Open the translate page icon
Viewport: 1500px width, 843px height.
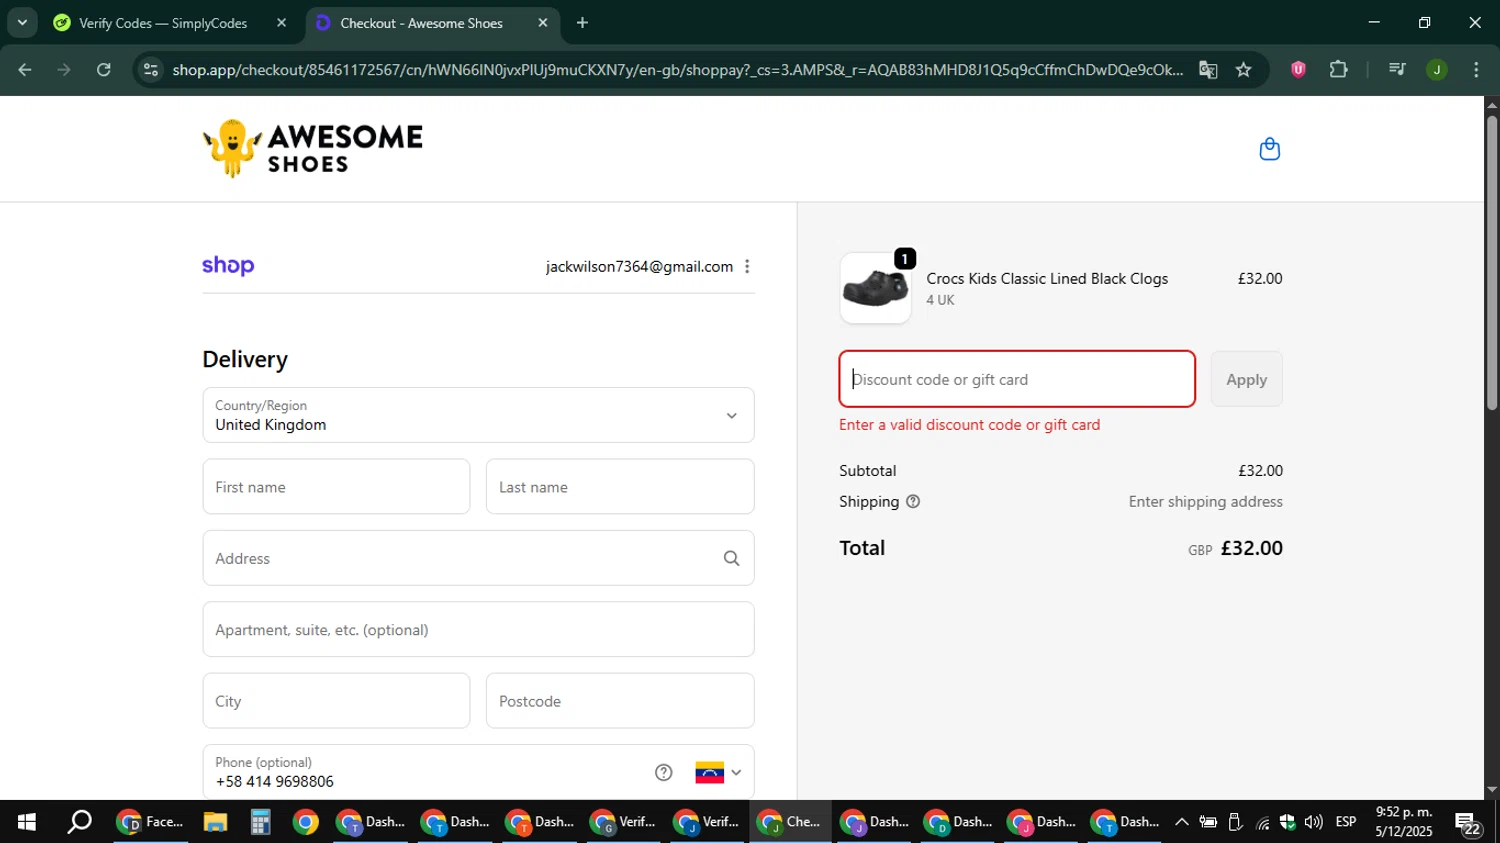tap(1208, 69)
